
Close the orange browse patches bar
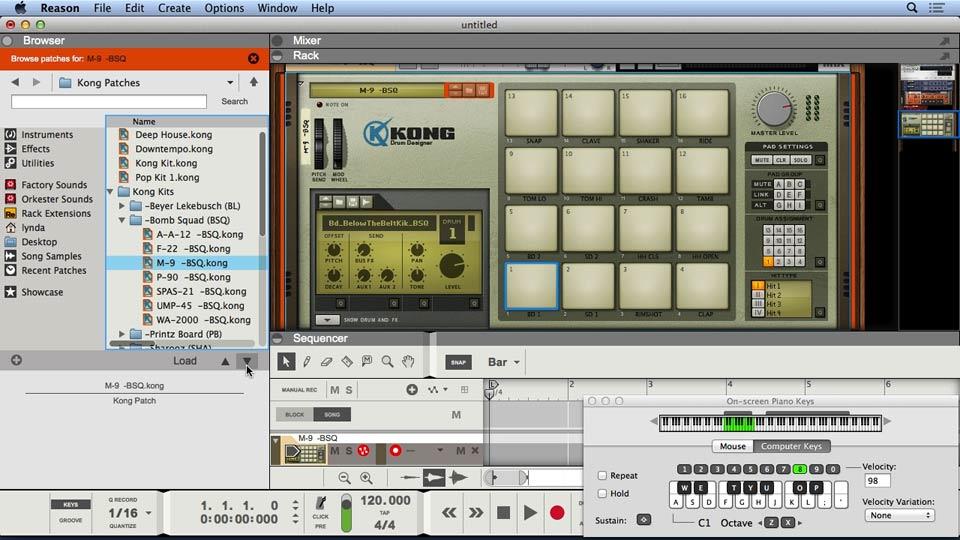[x=253, y=58]
